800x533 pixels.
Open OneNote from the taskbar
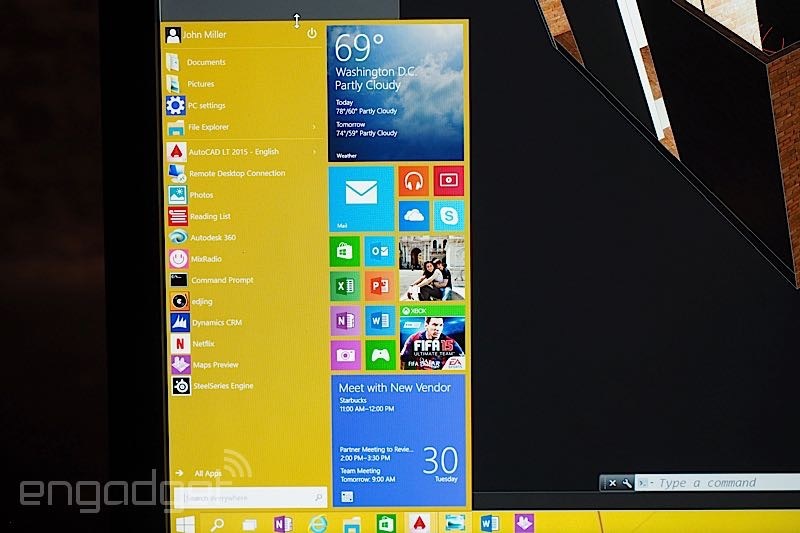283,524
